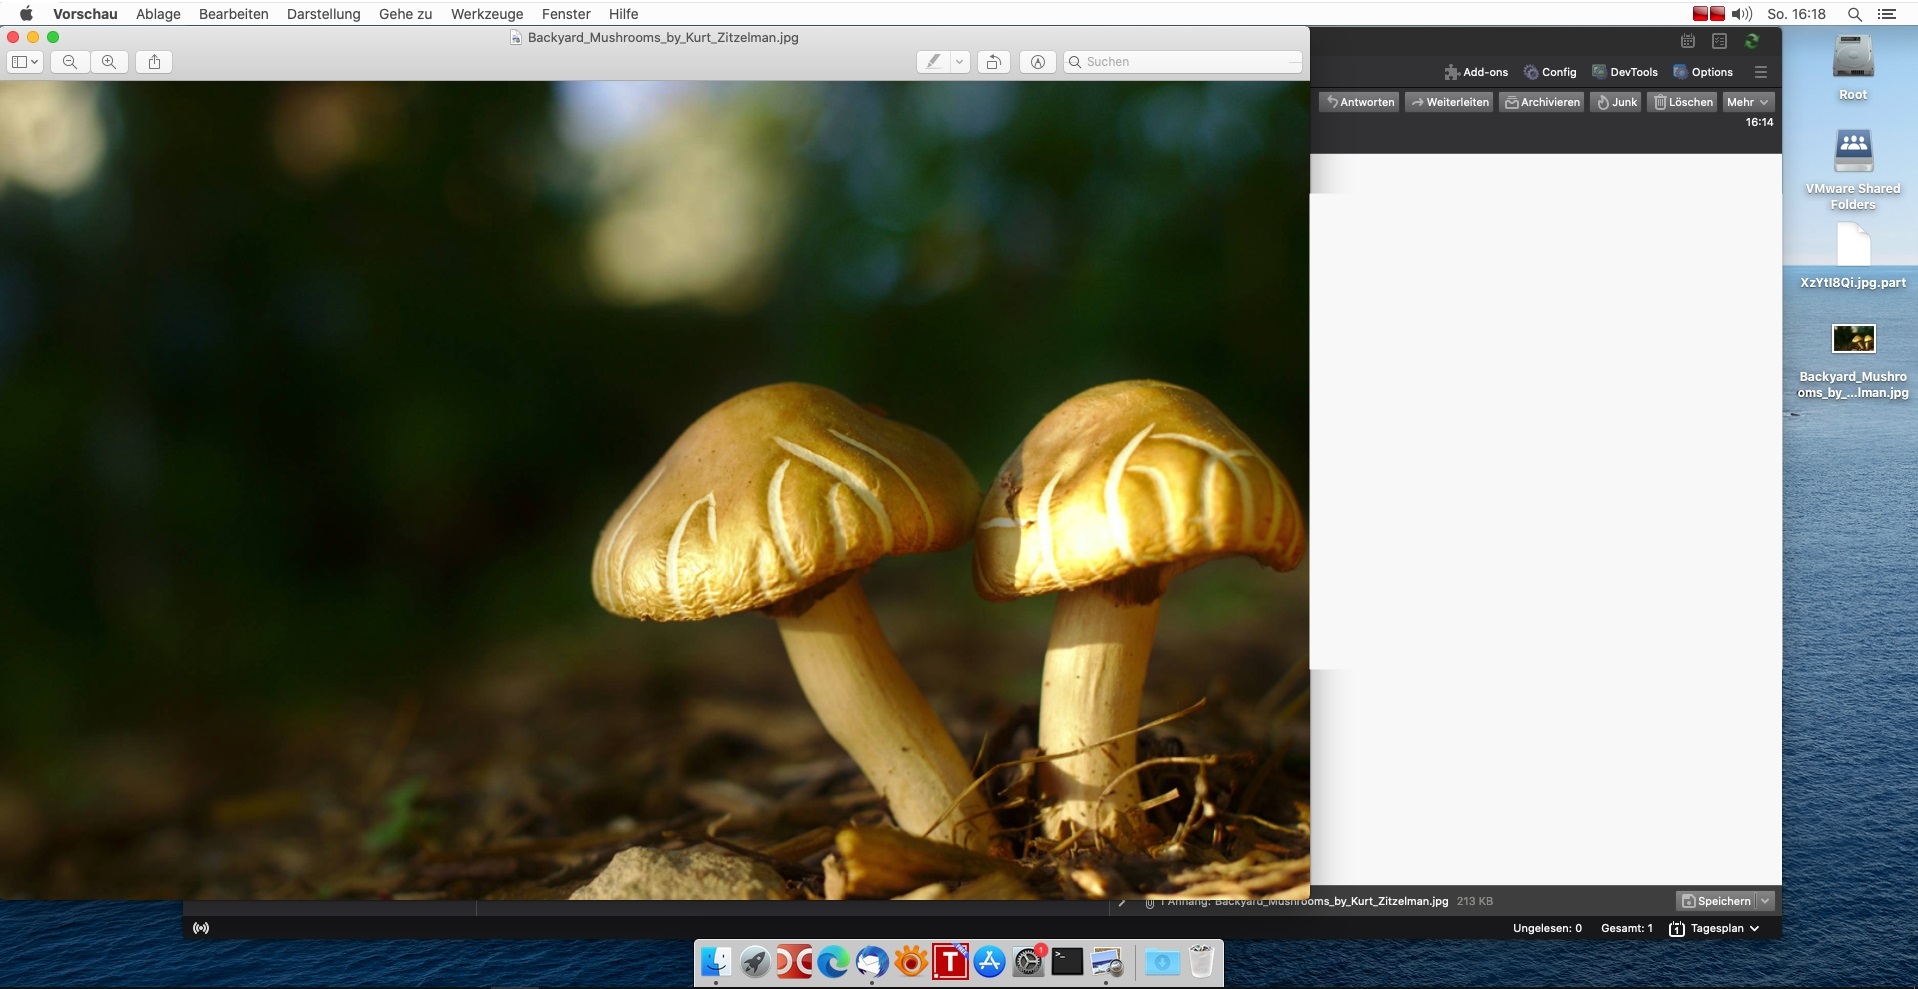The height and width of the screenshot is (989, 1918).
Task: Show the markup toolbar
Action: (x=1038, y=62)
